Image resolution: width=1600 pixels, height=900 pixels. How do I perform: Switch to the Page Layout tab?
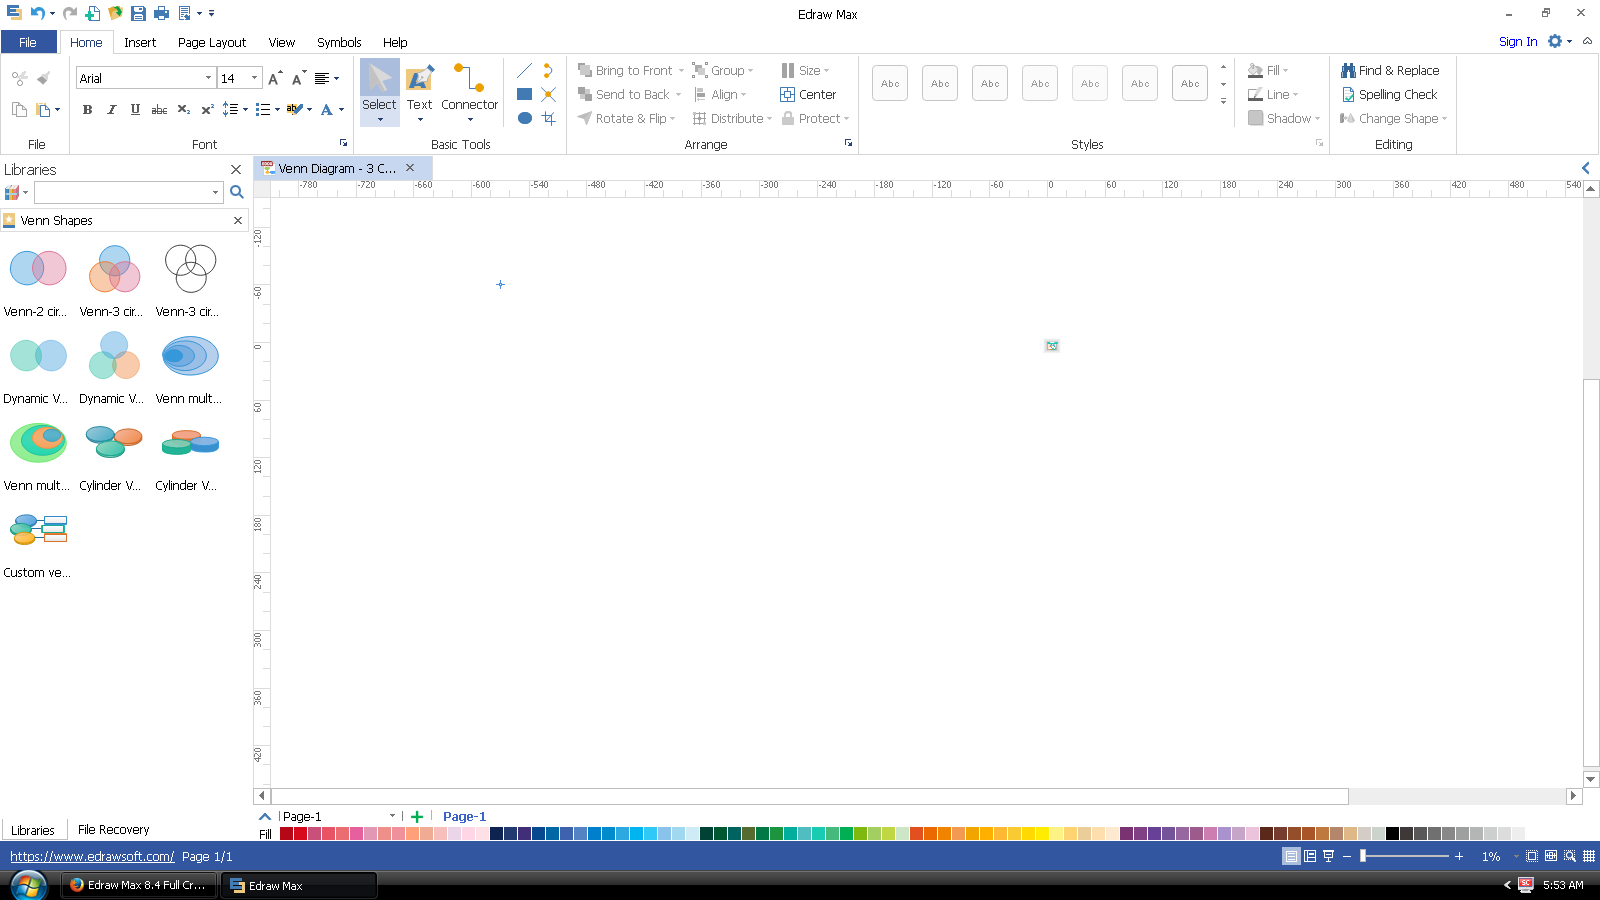click(211, 42)
